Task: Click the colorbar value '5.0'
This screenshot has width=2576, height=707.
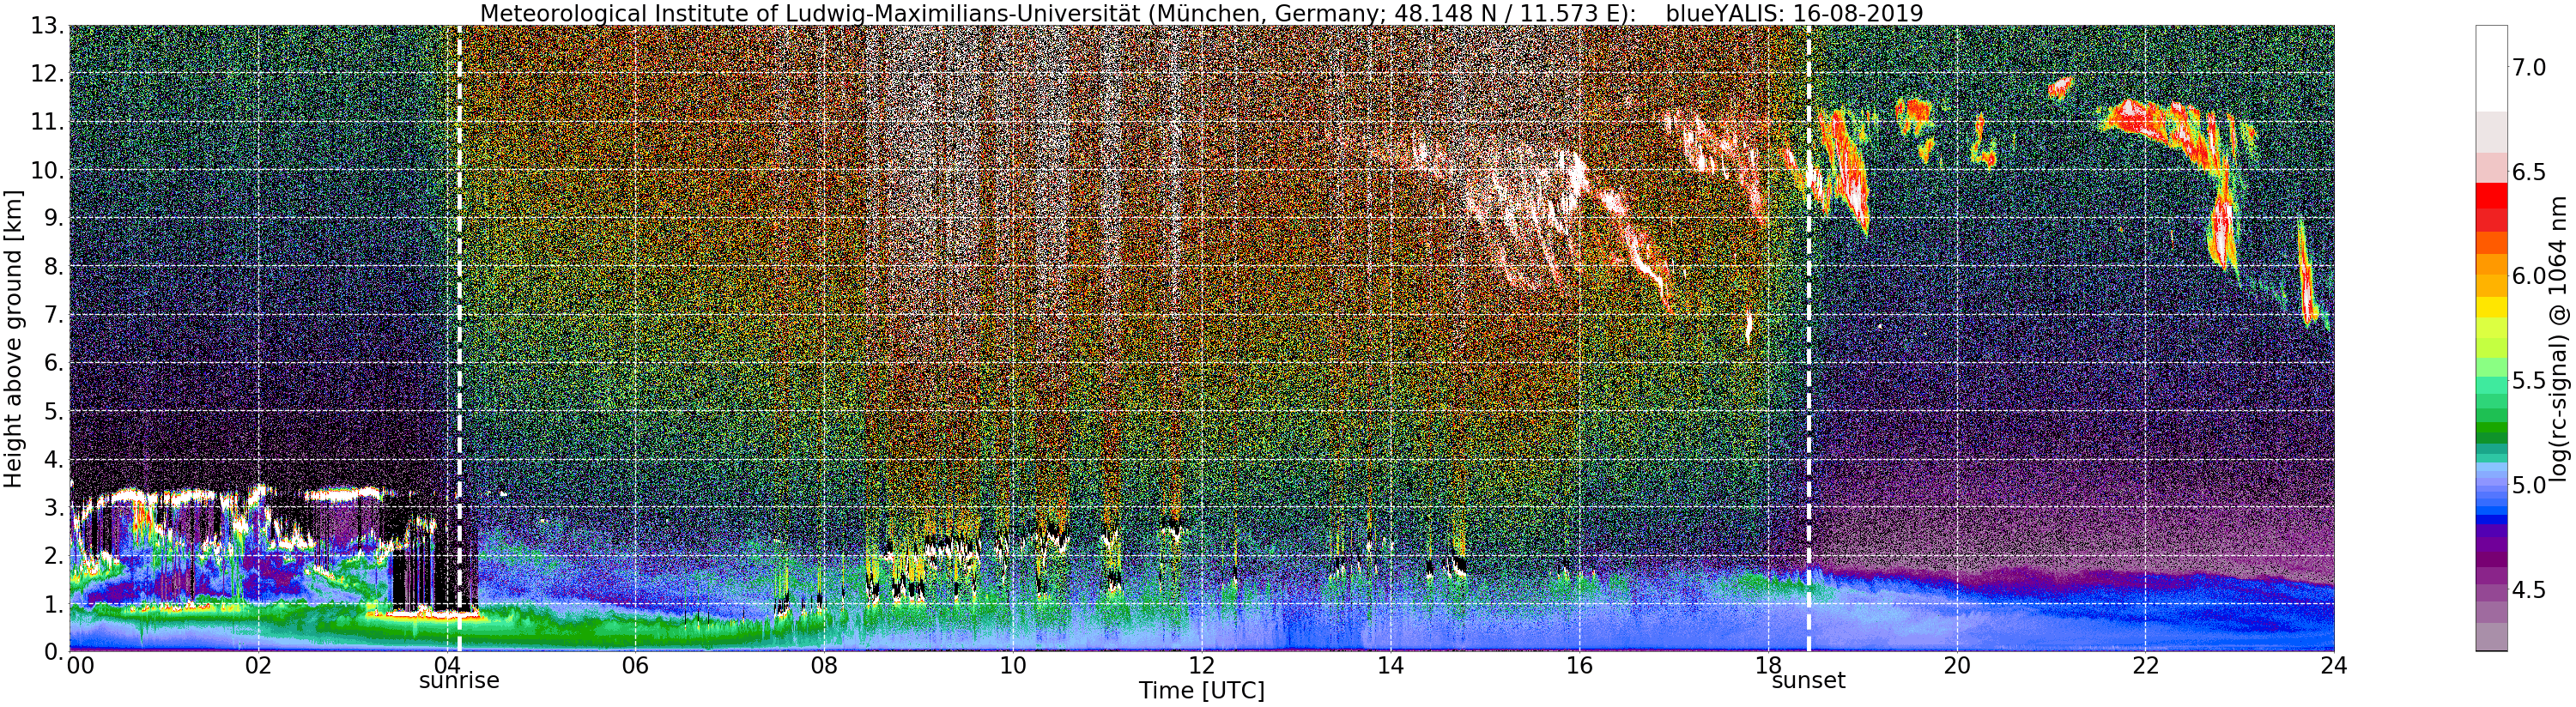Action: point(2529,485)
